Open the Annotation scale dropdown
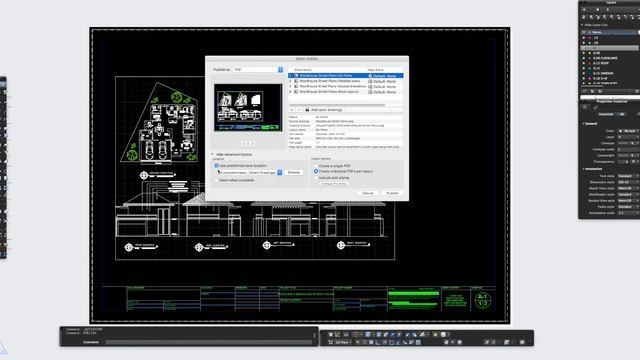The height and width of the screenshot is (360, 640). point(629,213)
